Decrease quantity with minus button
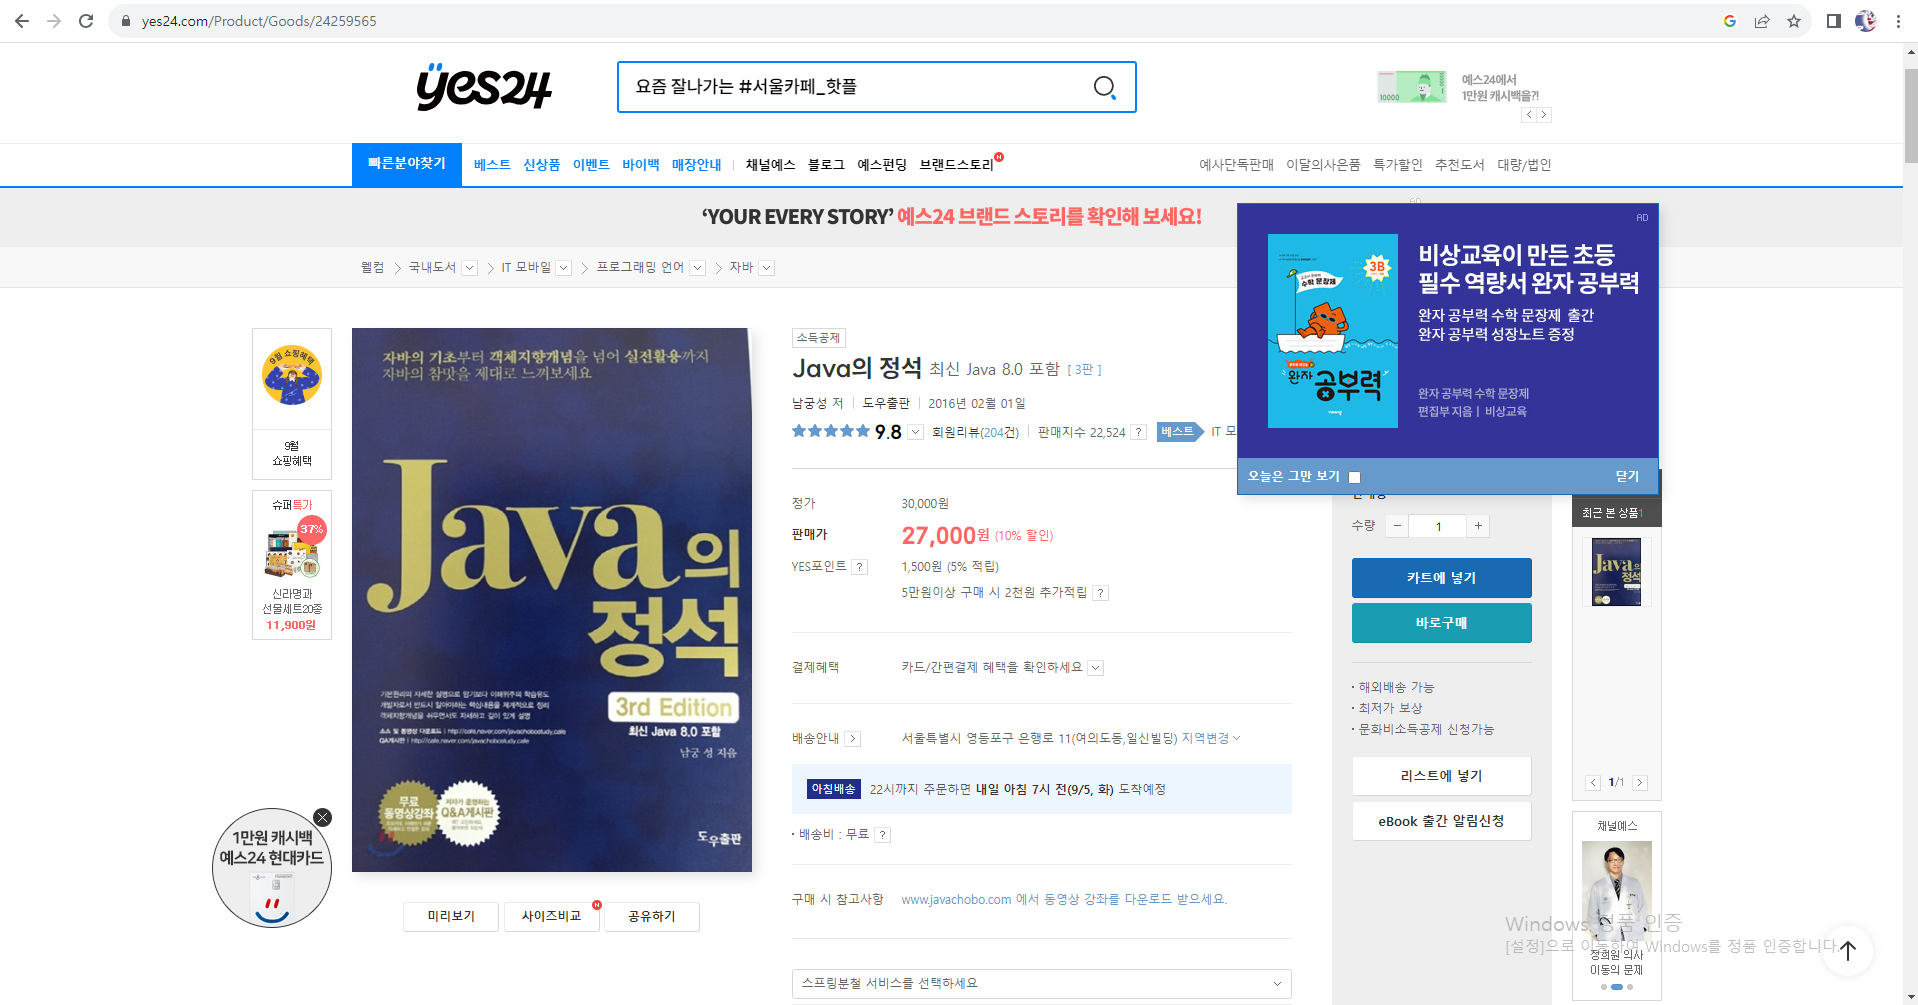The width and height of the screenshot is (1918, 1005). (1397, 526)
